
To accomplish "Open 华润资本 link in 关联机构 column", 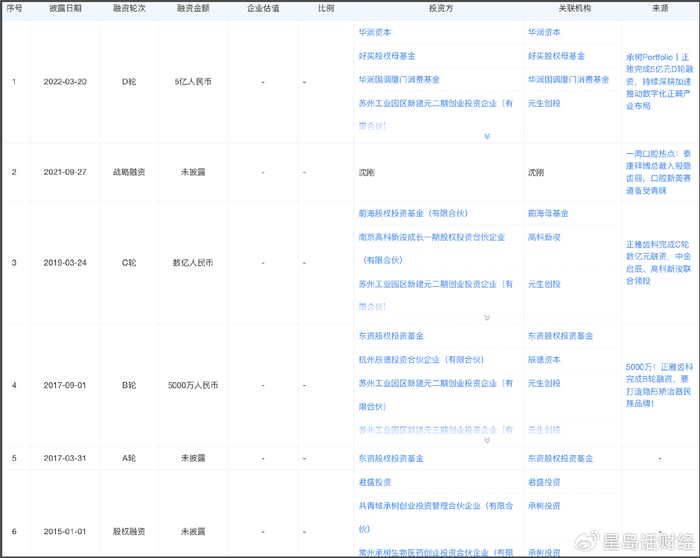I will 544,32.
